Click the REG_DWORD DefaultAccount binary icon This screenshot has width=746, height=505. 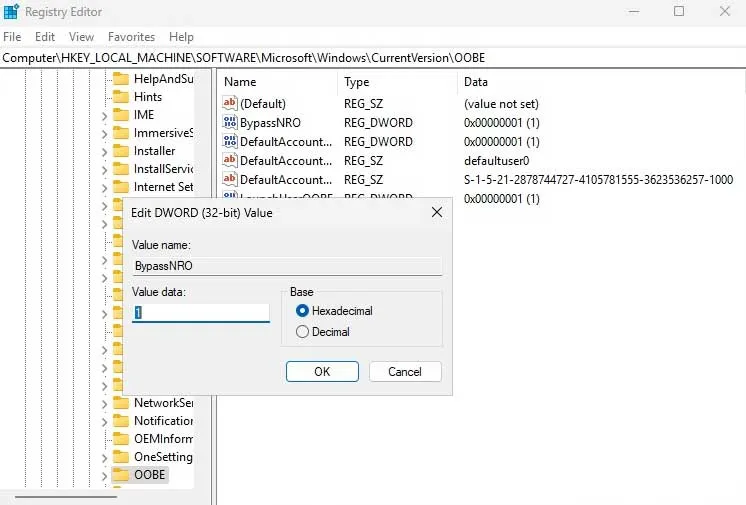(230, 141)
